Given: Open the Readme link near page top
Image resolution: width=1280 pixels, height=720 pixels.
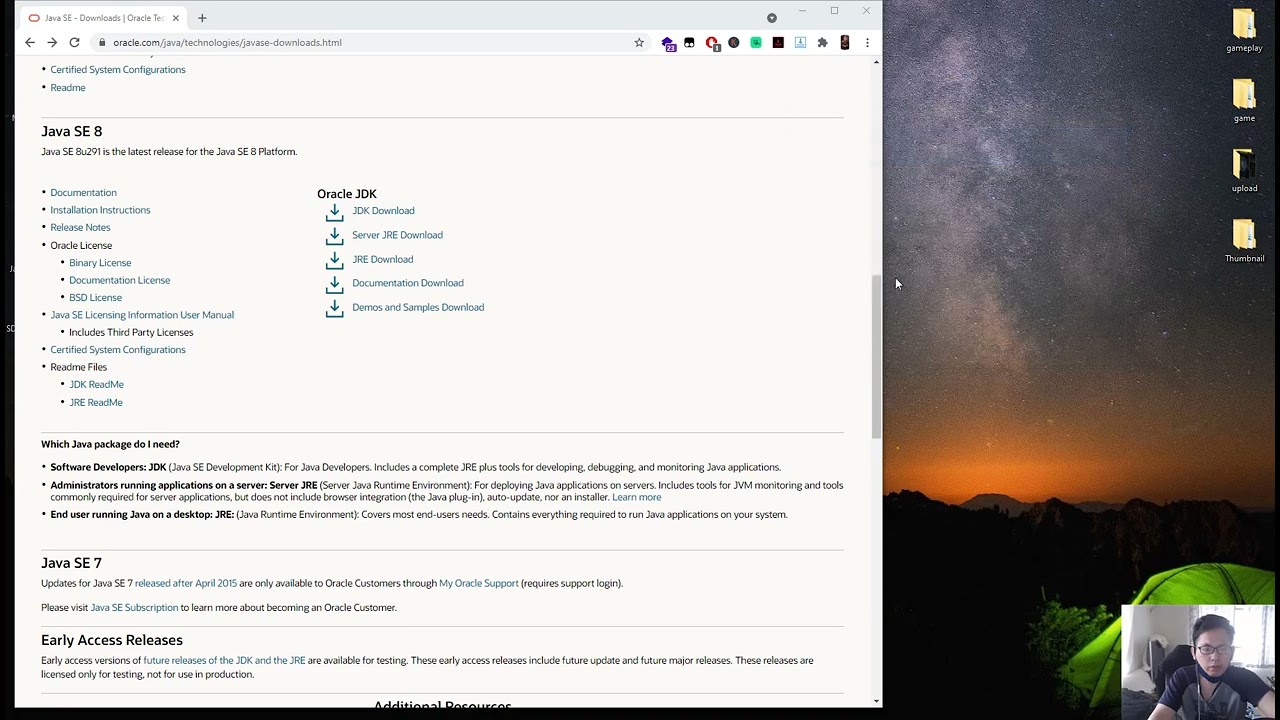Looking at the screenshot, I should coord(68,87).
